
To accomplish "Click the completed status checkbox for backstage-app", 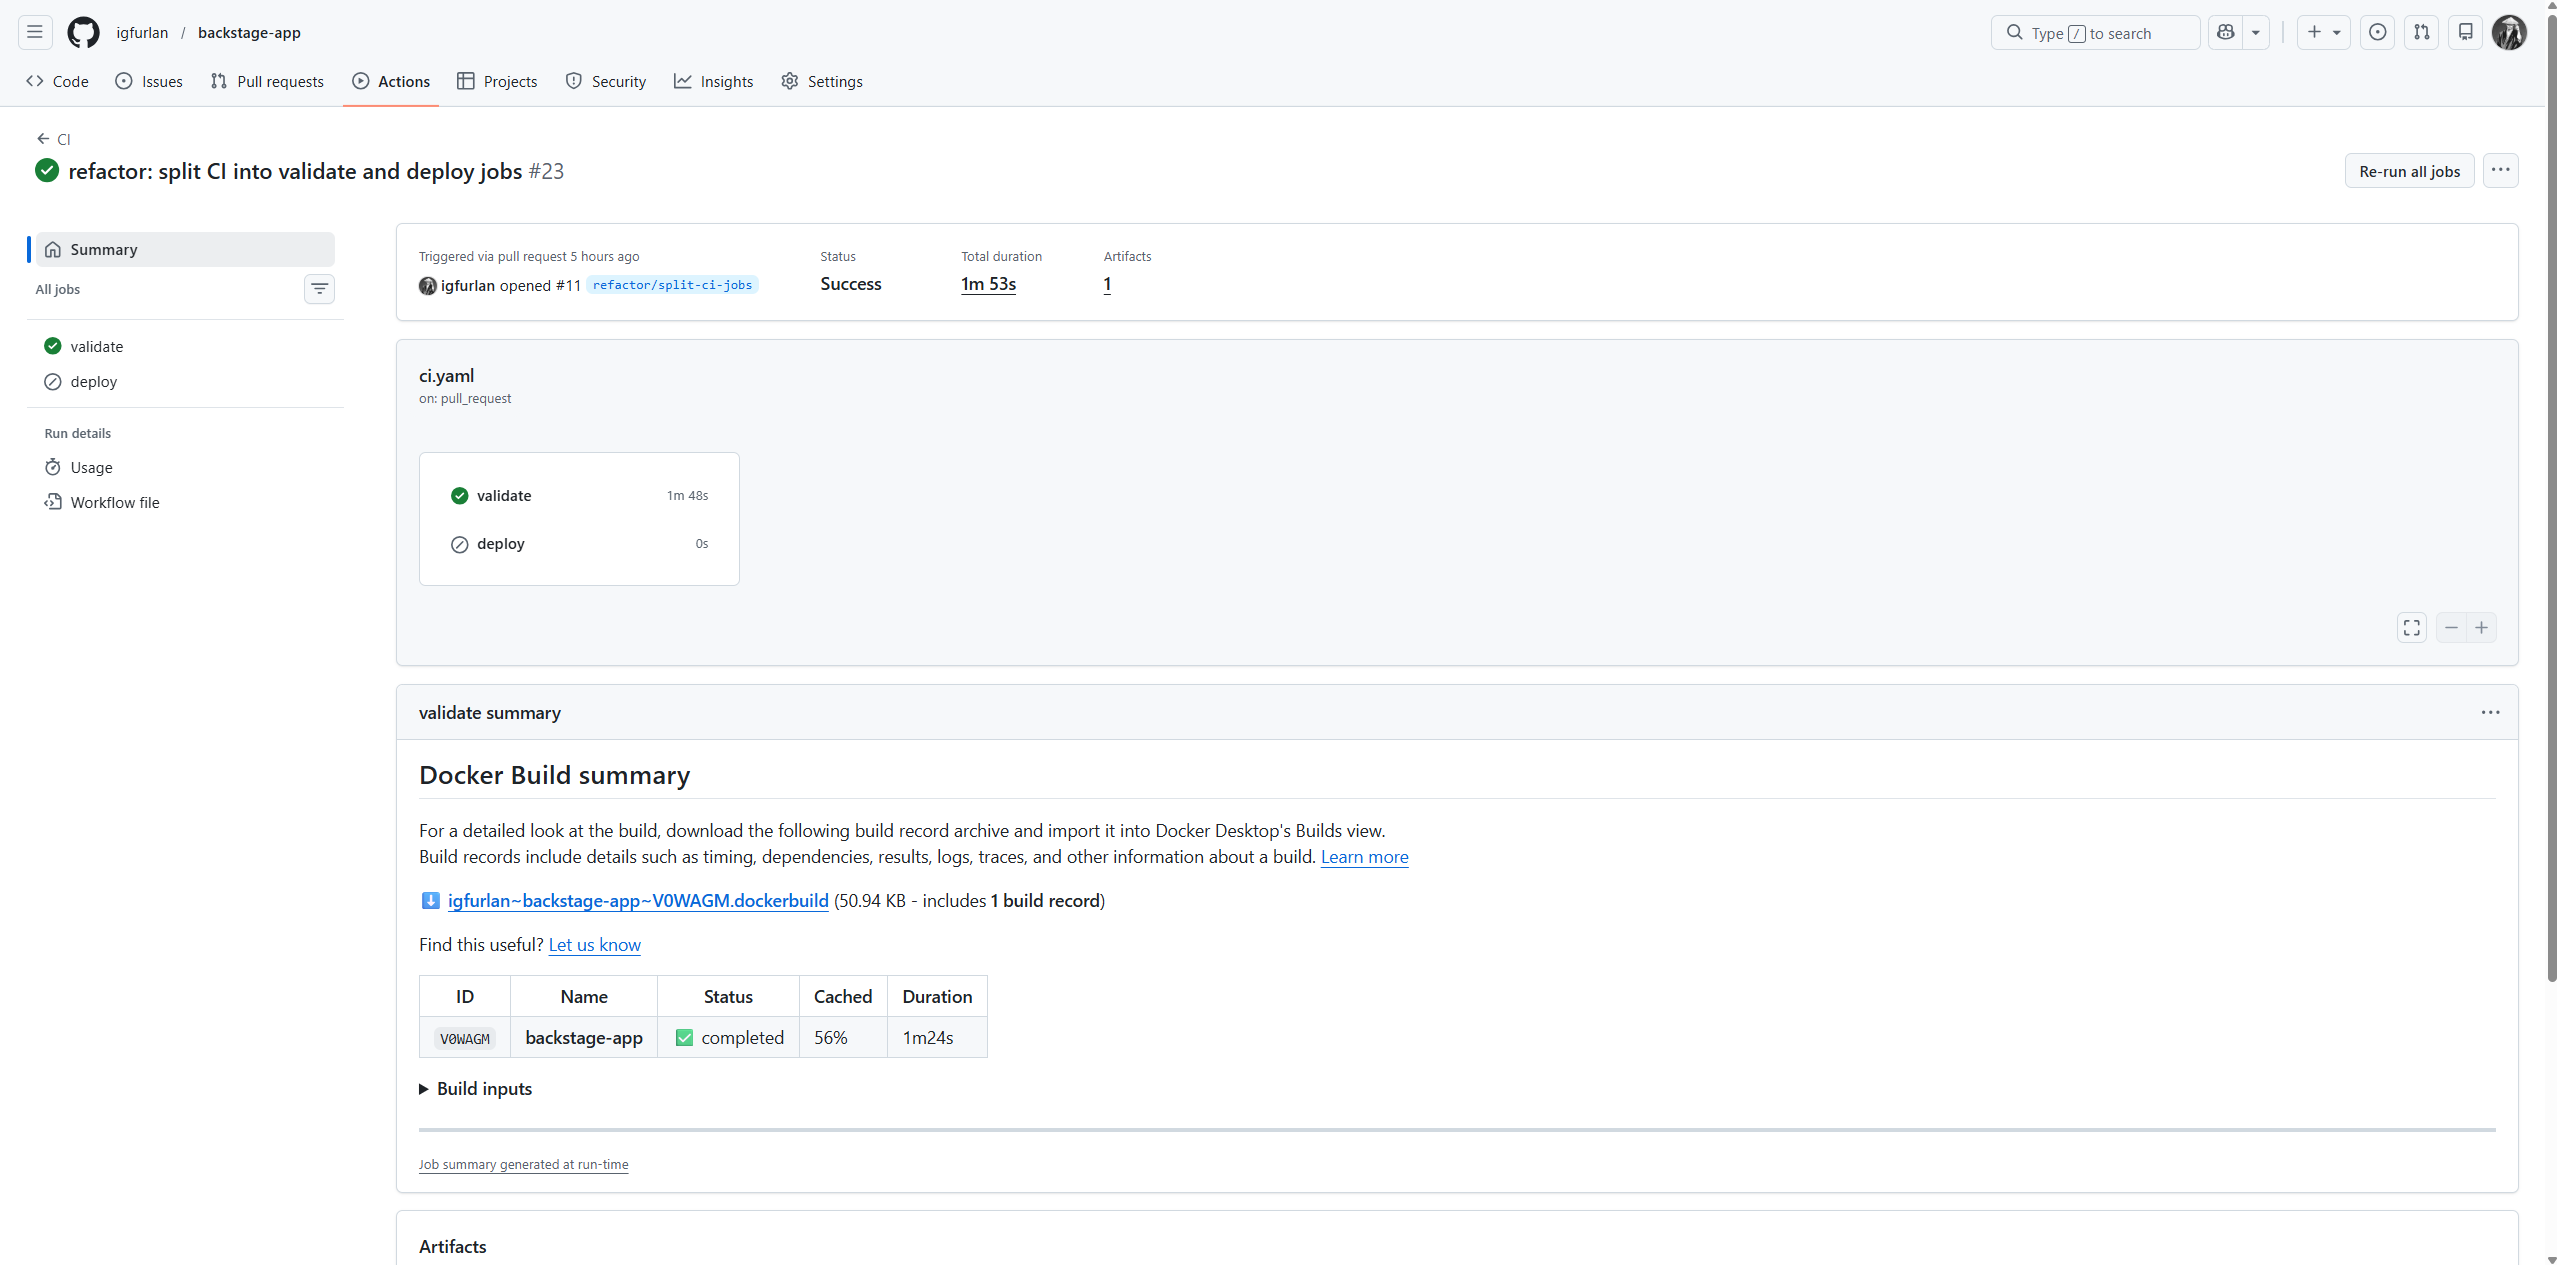I will (x=684, y=1037).
